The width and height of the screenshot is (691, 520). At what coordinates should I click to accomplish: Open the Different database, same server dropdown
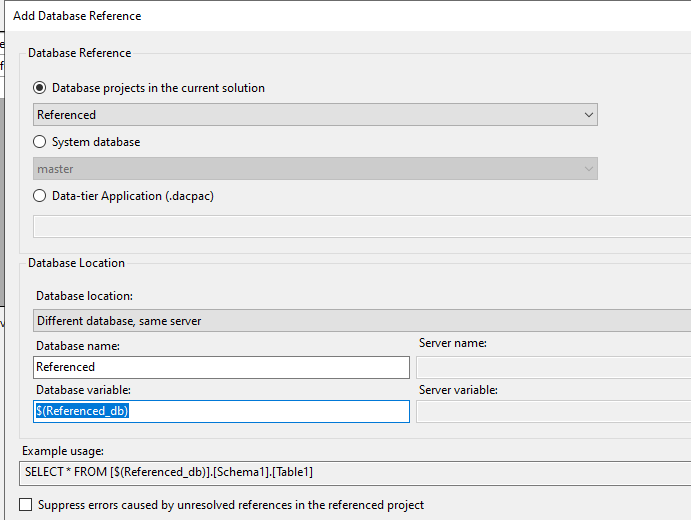coord(362,321)
